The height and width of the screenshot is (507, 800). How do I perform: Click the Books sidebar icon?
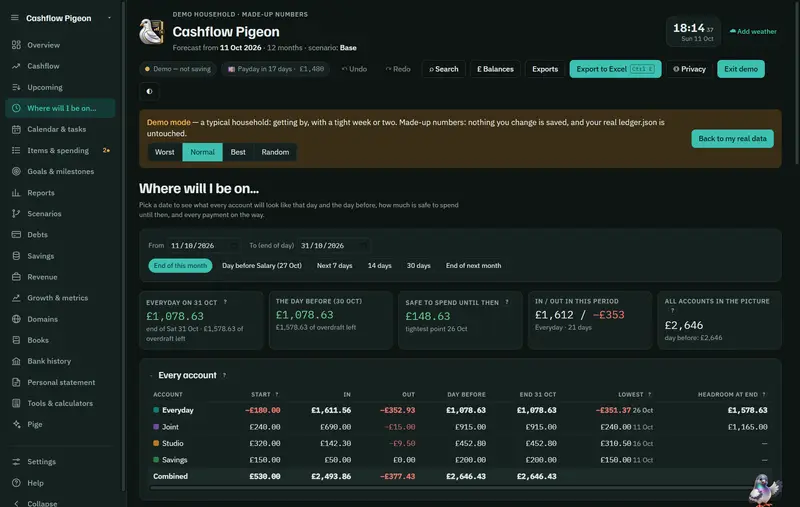[x=16, y=340]
